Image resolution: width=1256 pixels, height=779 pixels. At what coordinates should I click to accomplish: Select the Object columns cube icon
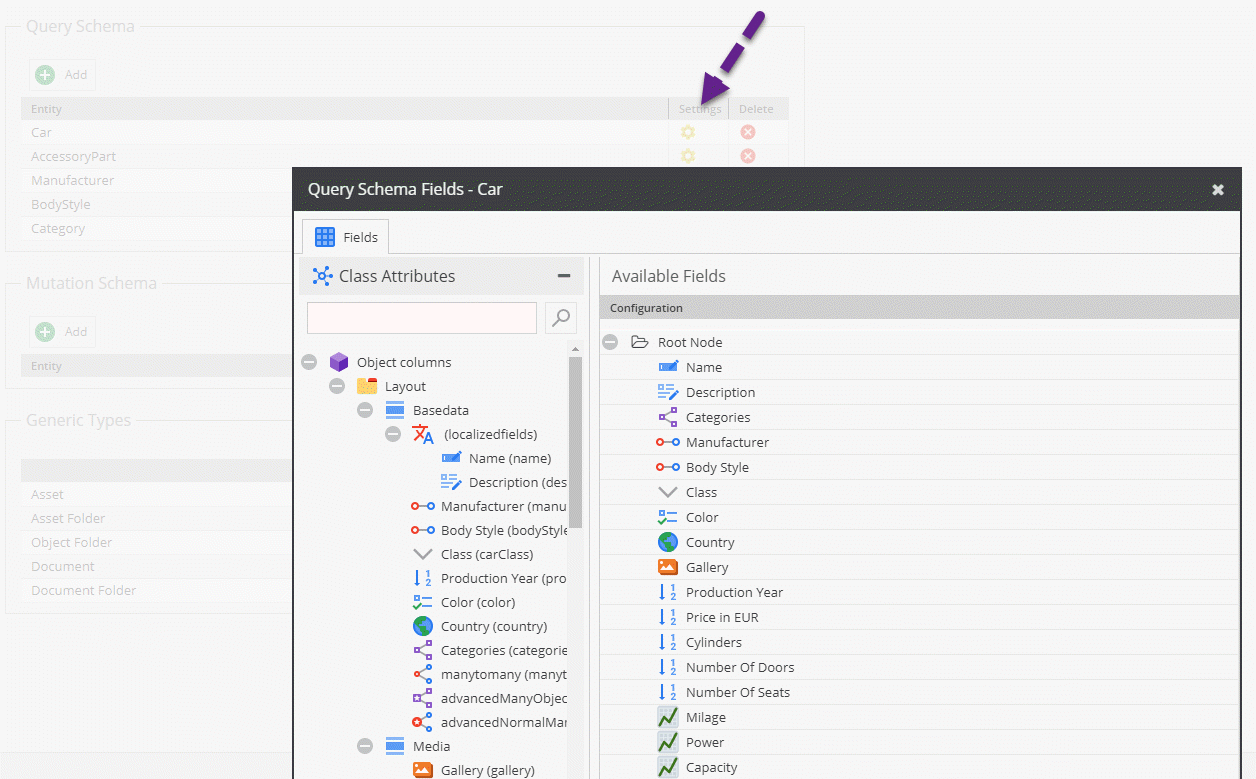click(339, 362)
